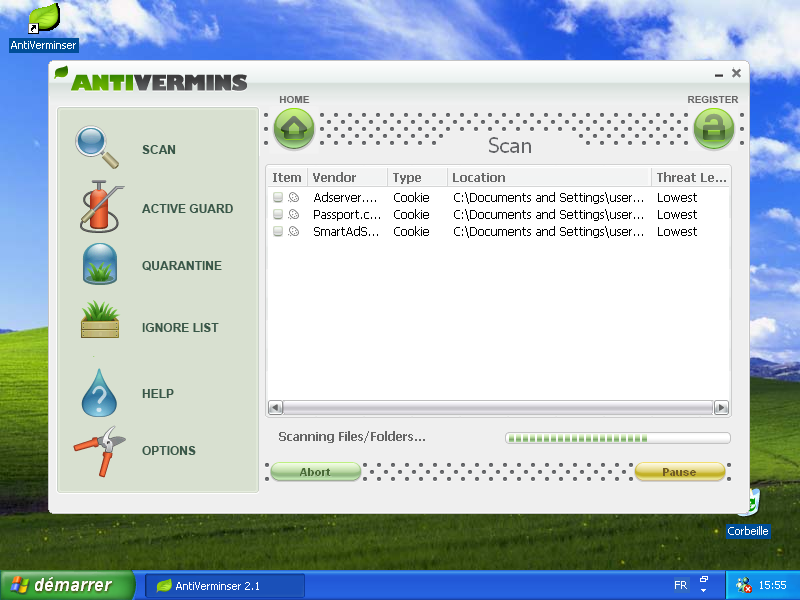
Task: Tick the Adserver row checkbox
Action: click(278, 197)
